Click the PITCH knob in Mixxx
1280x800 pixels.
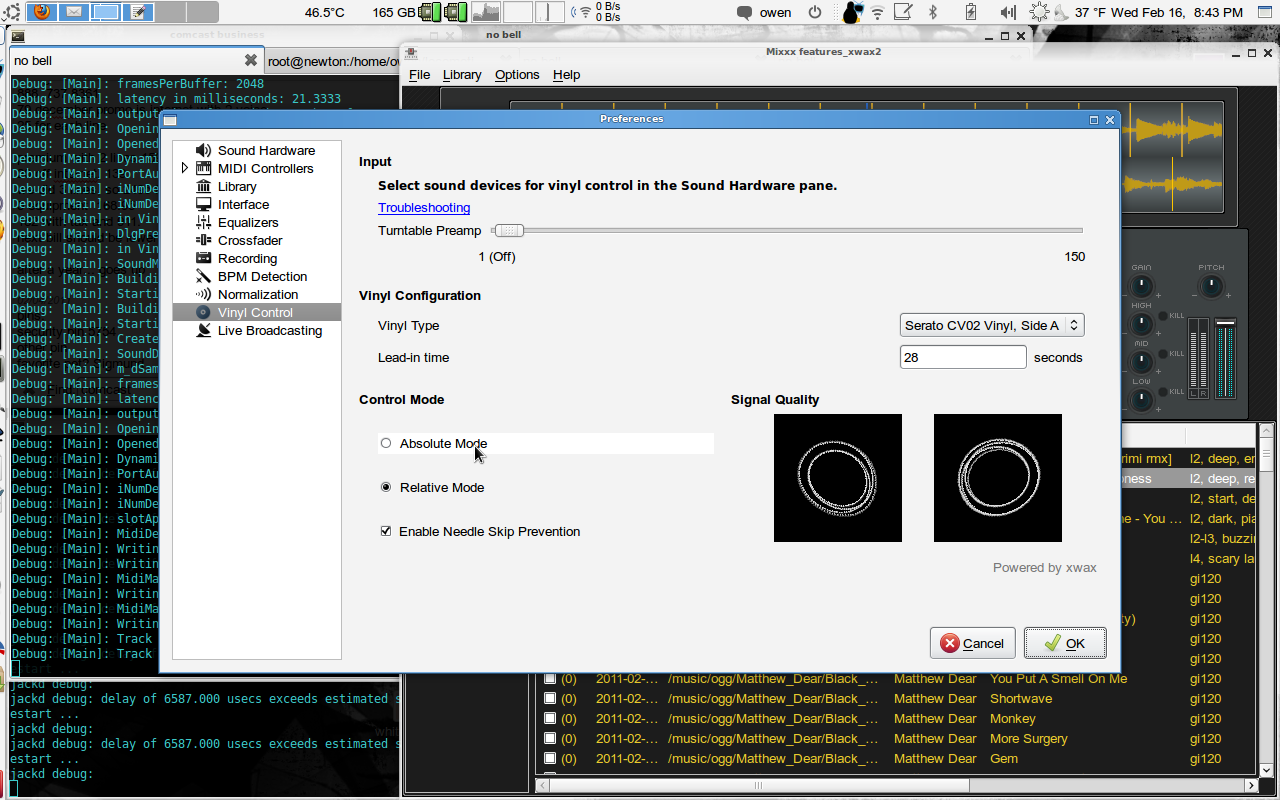(1211, 288)
